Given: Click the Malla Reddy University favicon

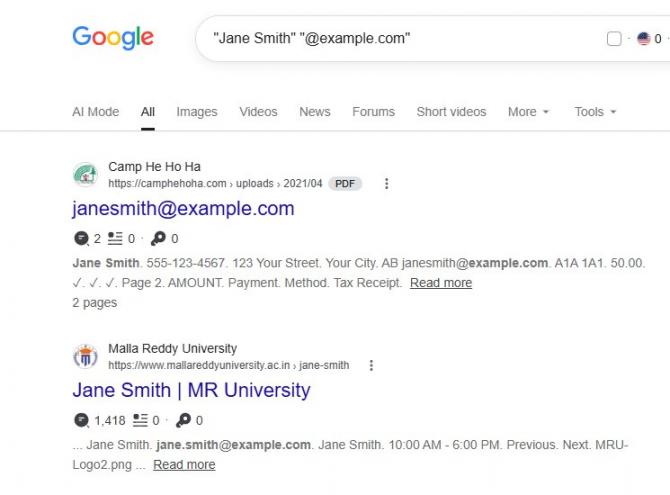Looking at the screenshot, I should point(85,357).
